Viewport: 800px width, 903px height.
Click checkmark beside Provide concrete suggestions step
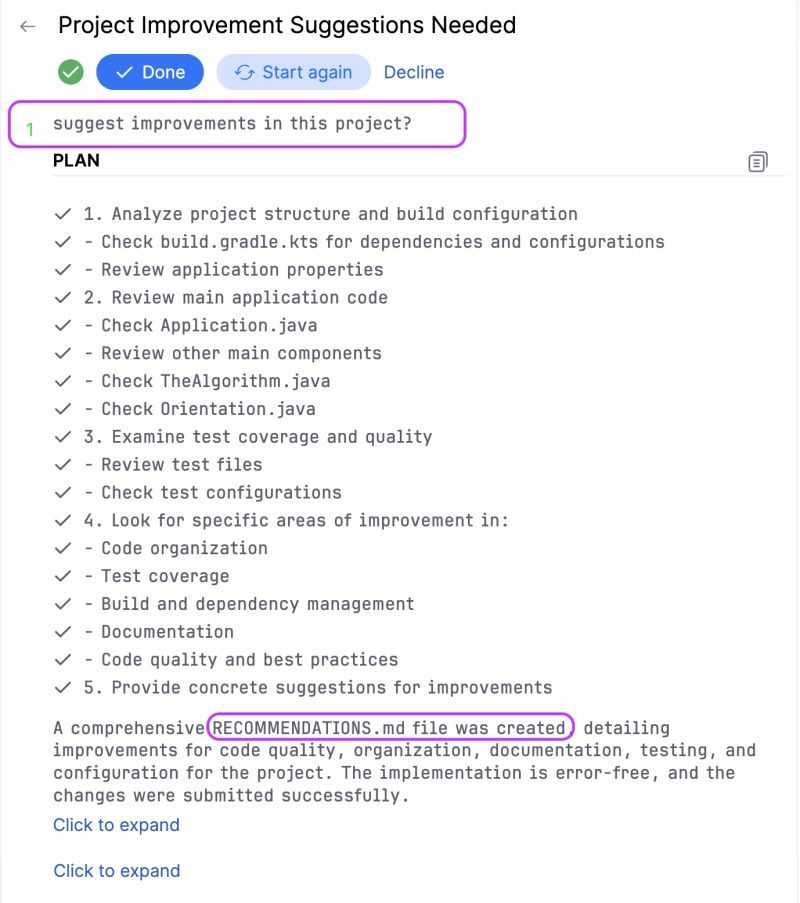(63, 688)
